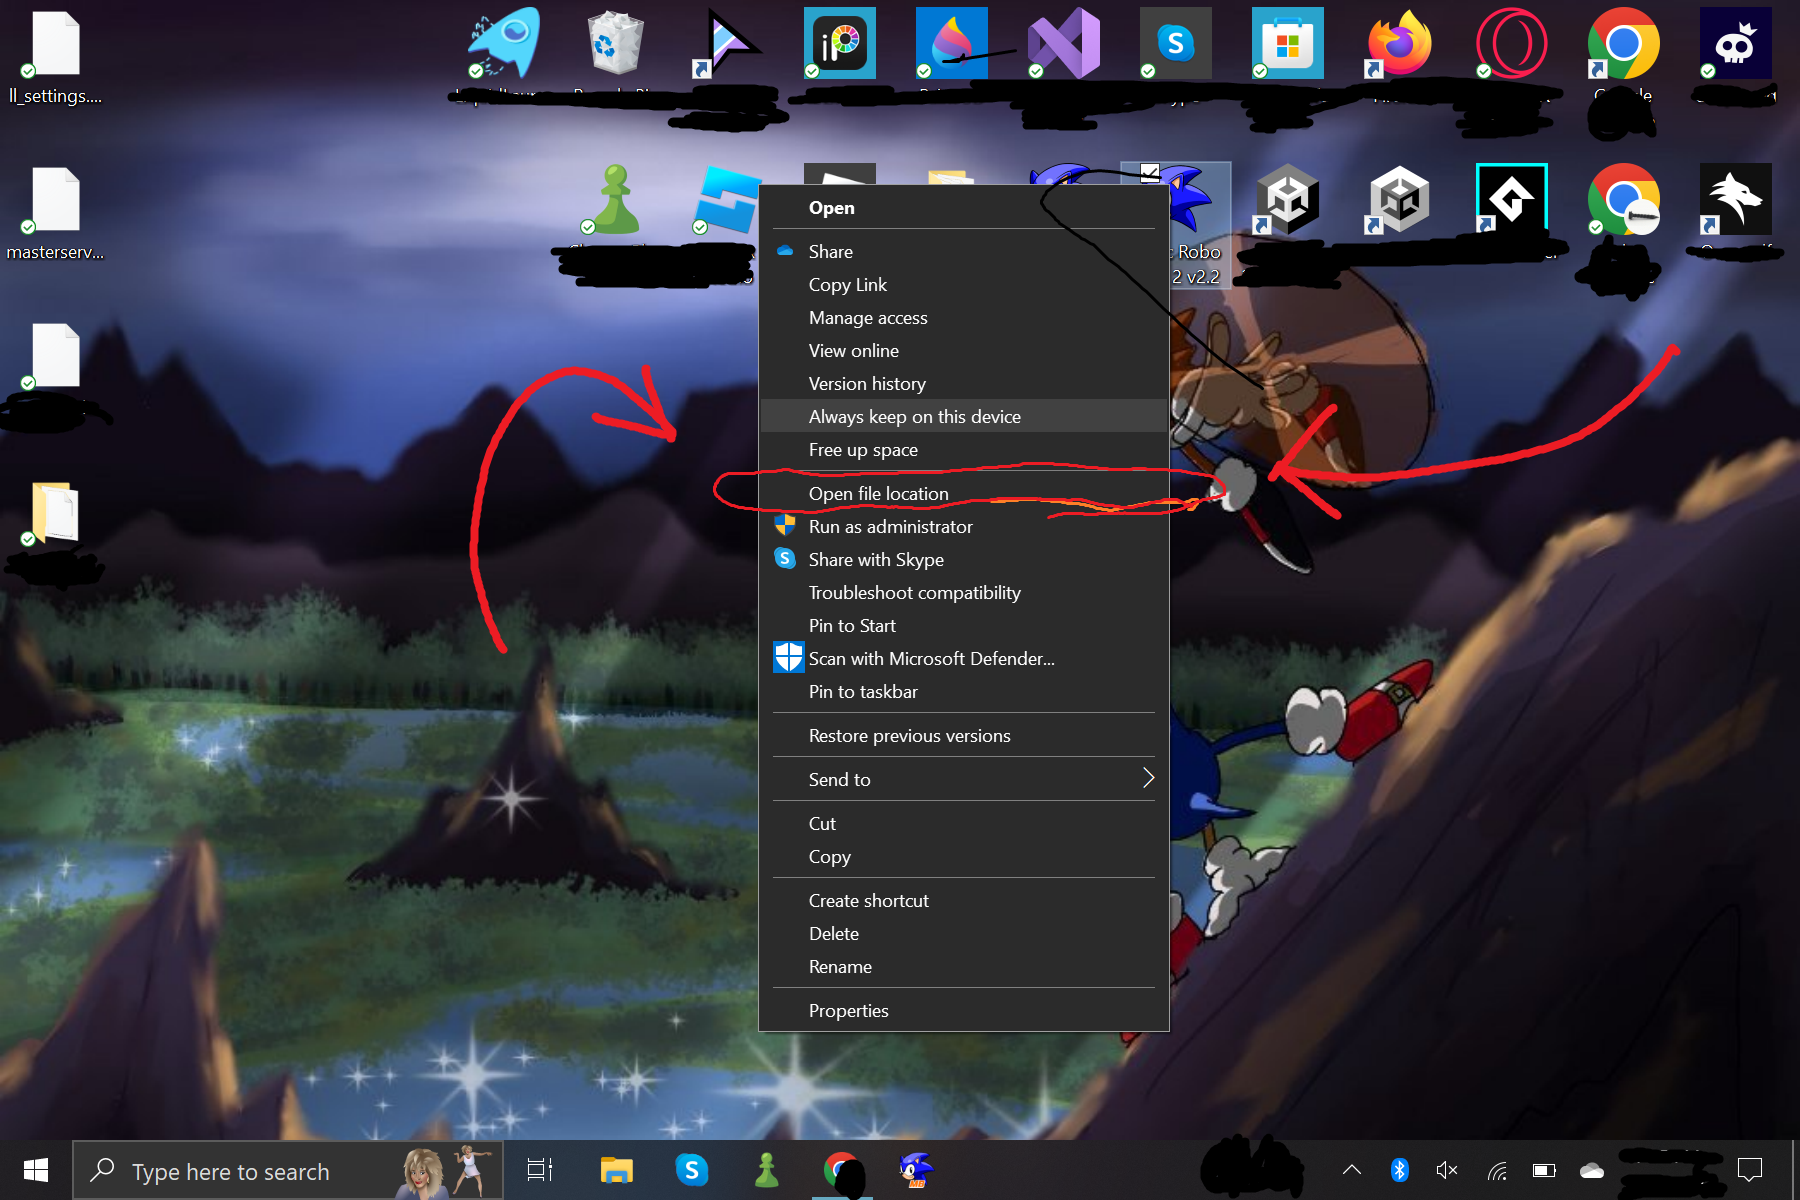Viewport: 1800px width, 1200px height.
Task: Select the masterserv file on desktop
Action: click(56, 213)
